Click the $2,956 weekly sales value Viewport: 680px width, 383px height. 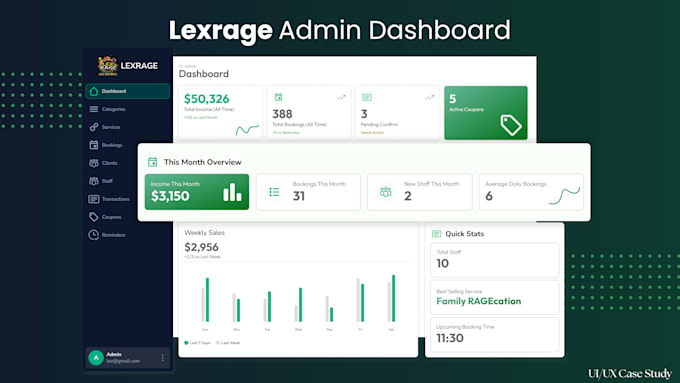[202, 247]
